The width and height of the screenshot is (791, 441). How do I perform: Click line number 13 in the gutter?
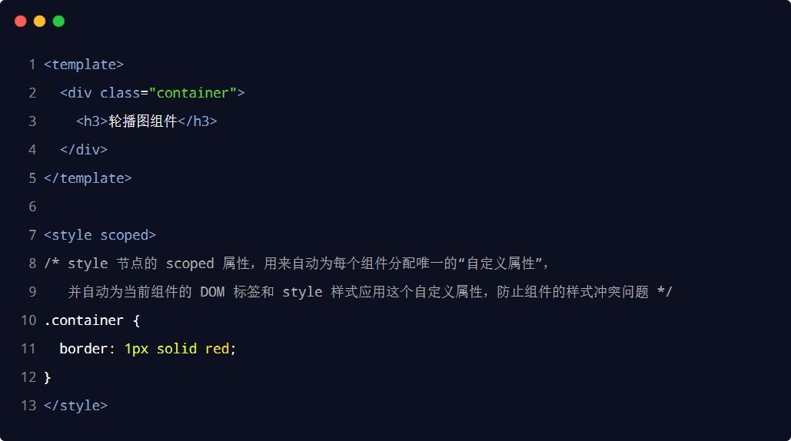point(28,406)
